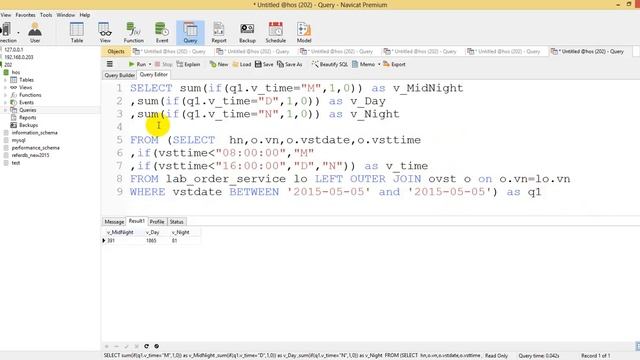640x360 pixels.
Task: Open the Run button dropdown arrow
Action: click(150, 64)
